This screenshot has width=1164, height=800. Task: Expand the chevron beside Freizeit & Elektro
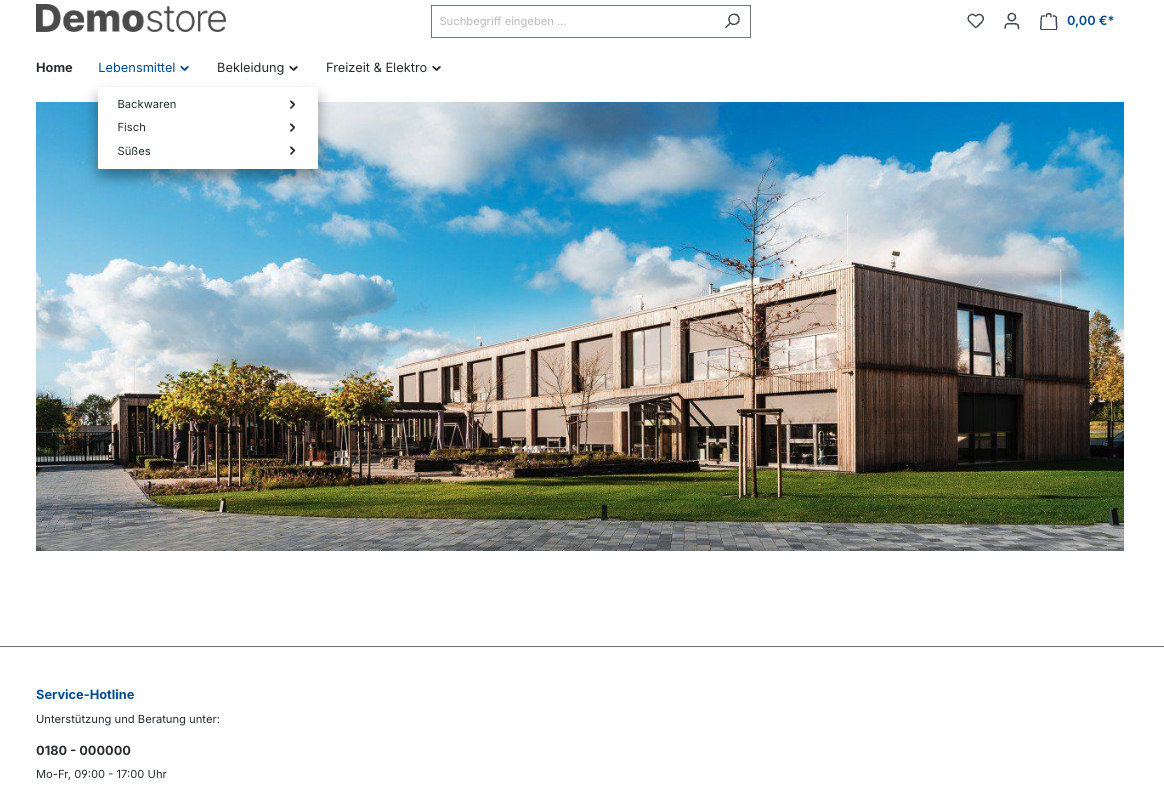437,69
